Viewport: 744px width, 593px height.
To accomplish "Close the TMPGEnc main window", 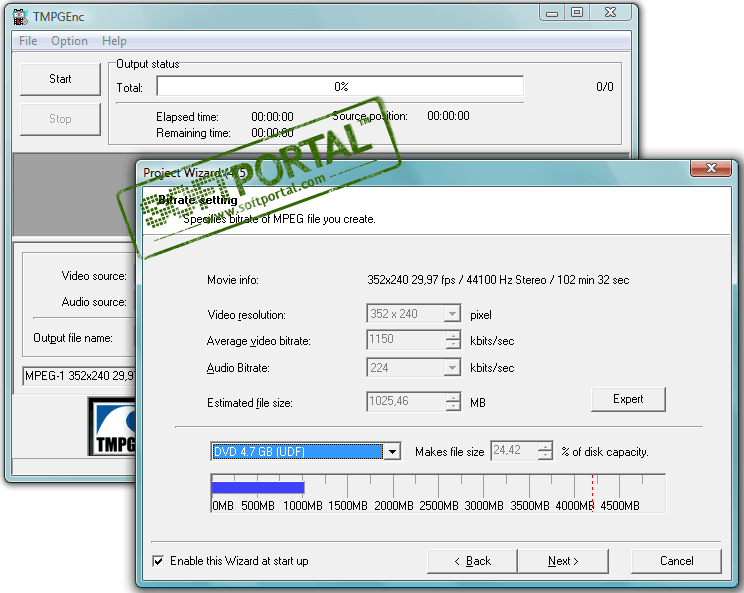I will 610,13.
